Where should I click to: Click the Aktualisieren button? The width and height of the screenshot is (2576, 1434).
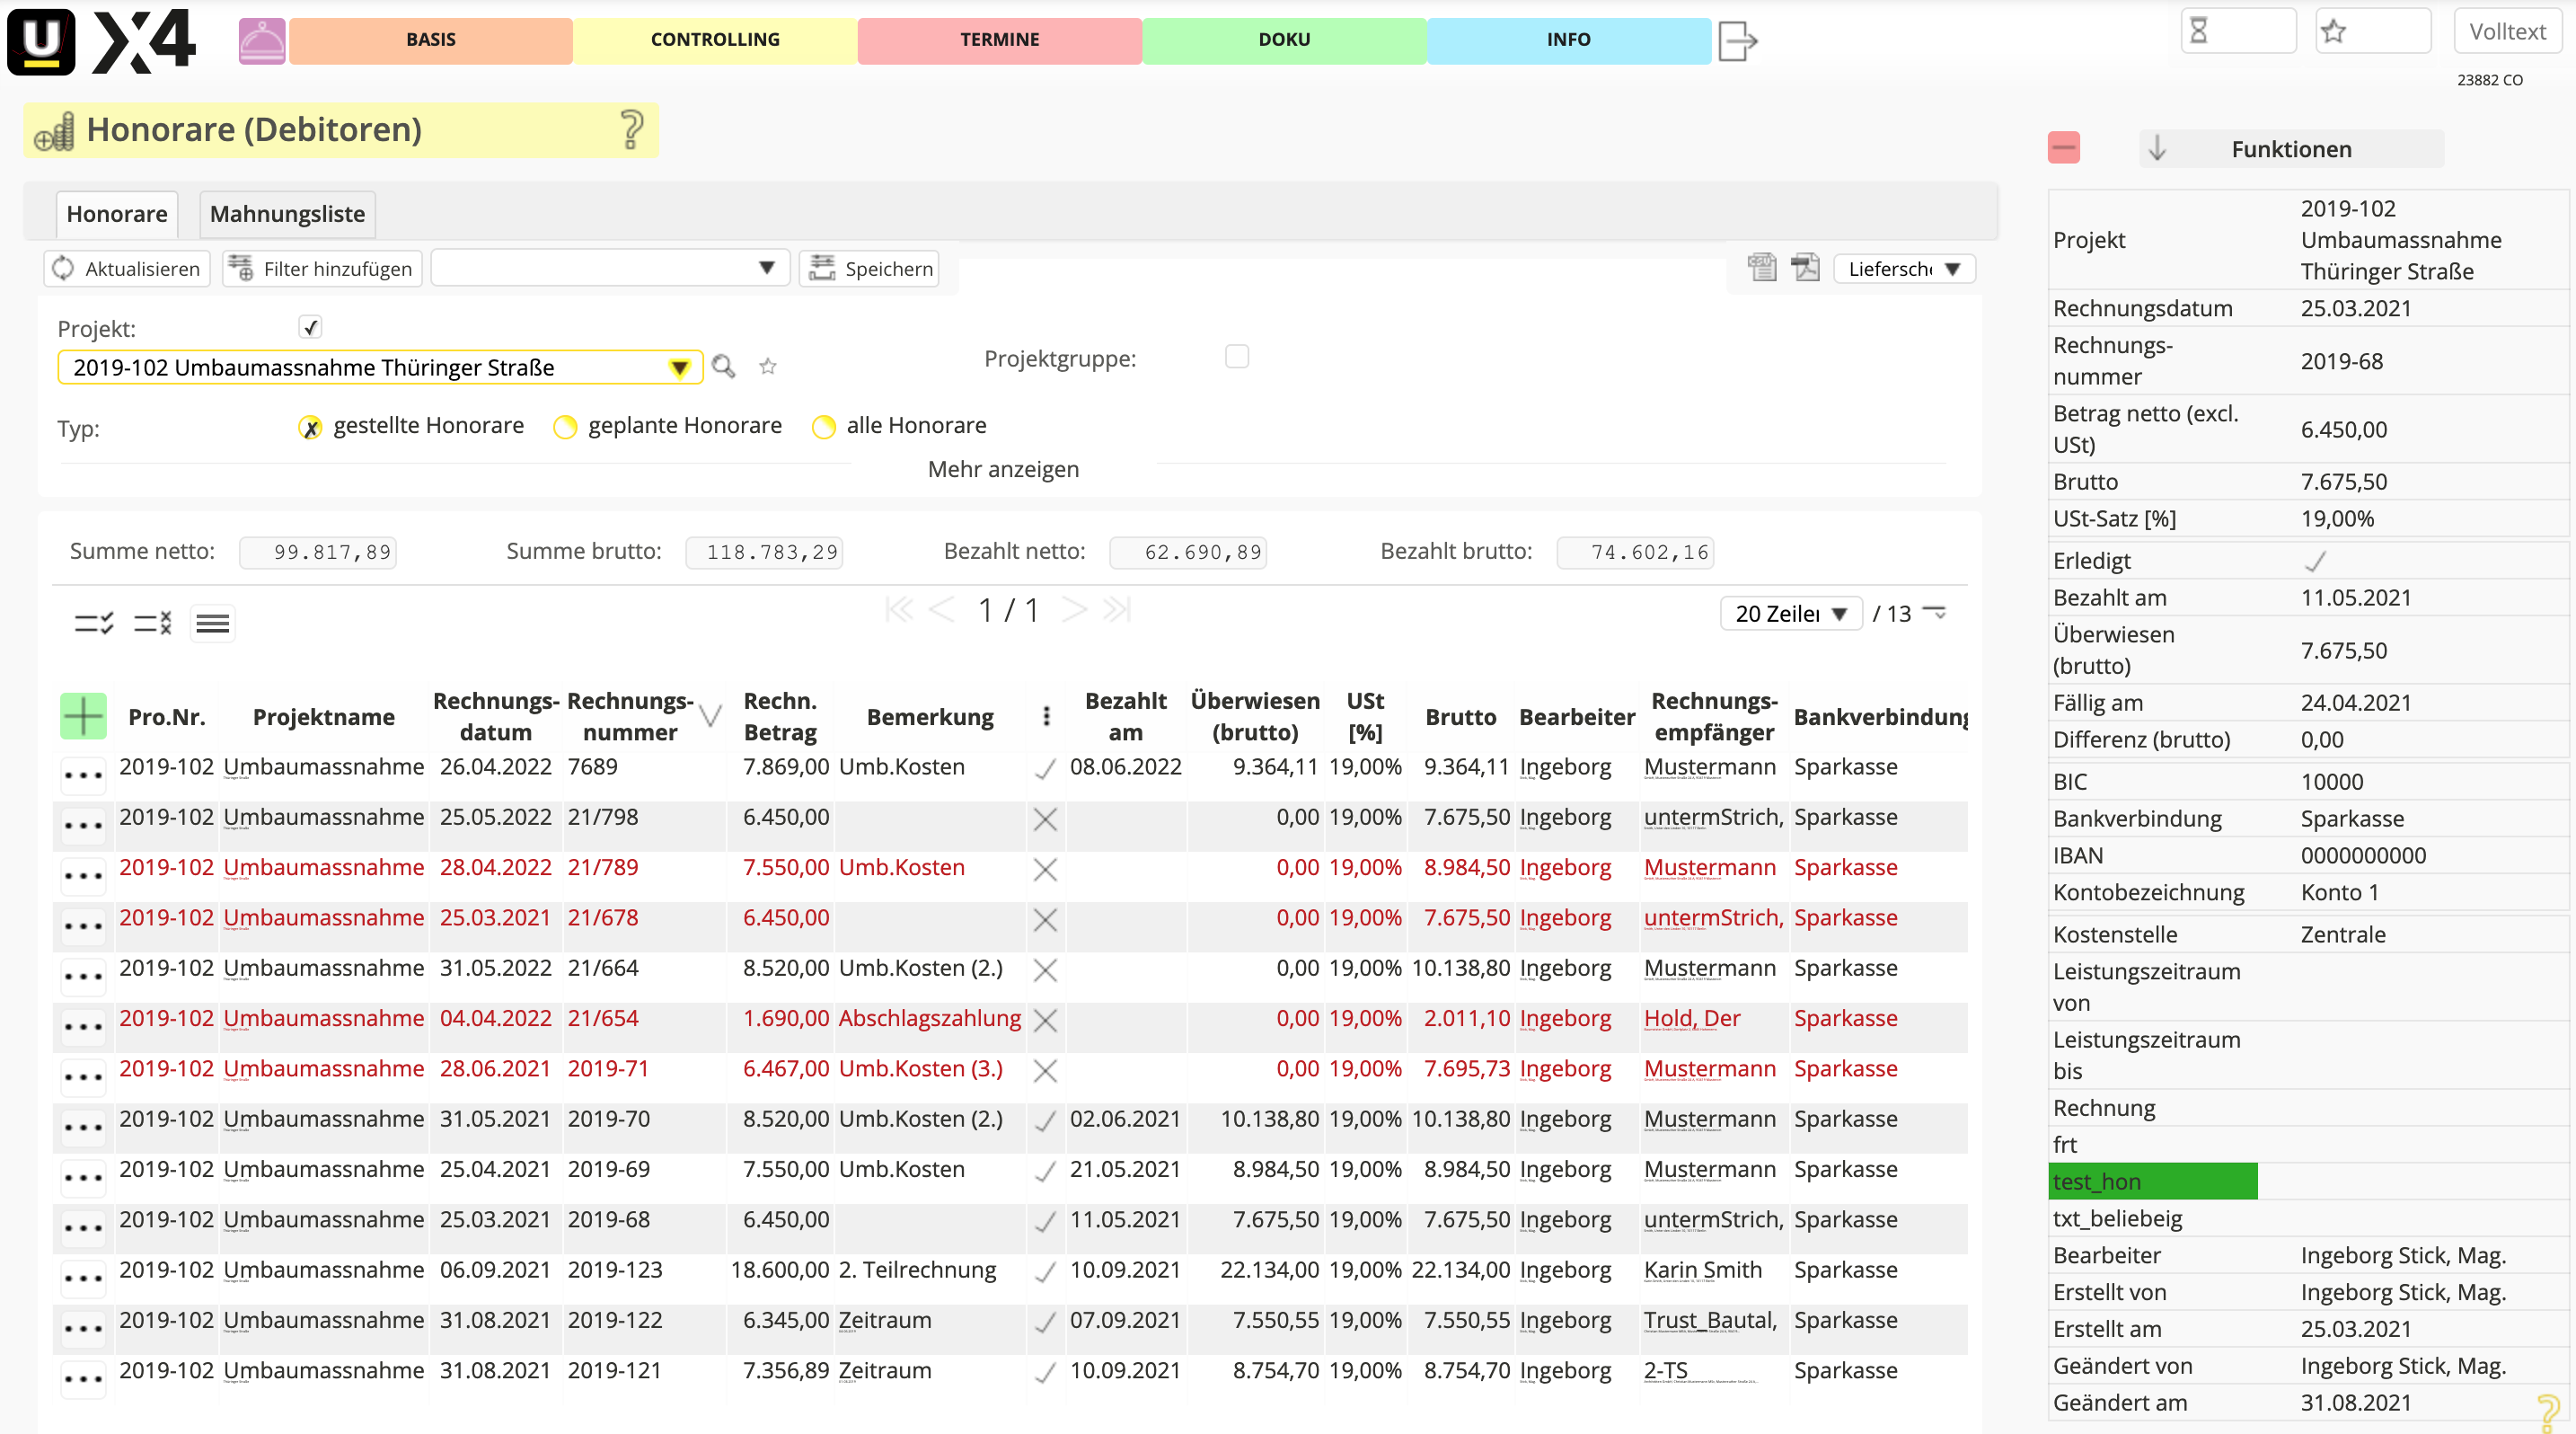point(127,269)
